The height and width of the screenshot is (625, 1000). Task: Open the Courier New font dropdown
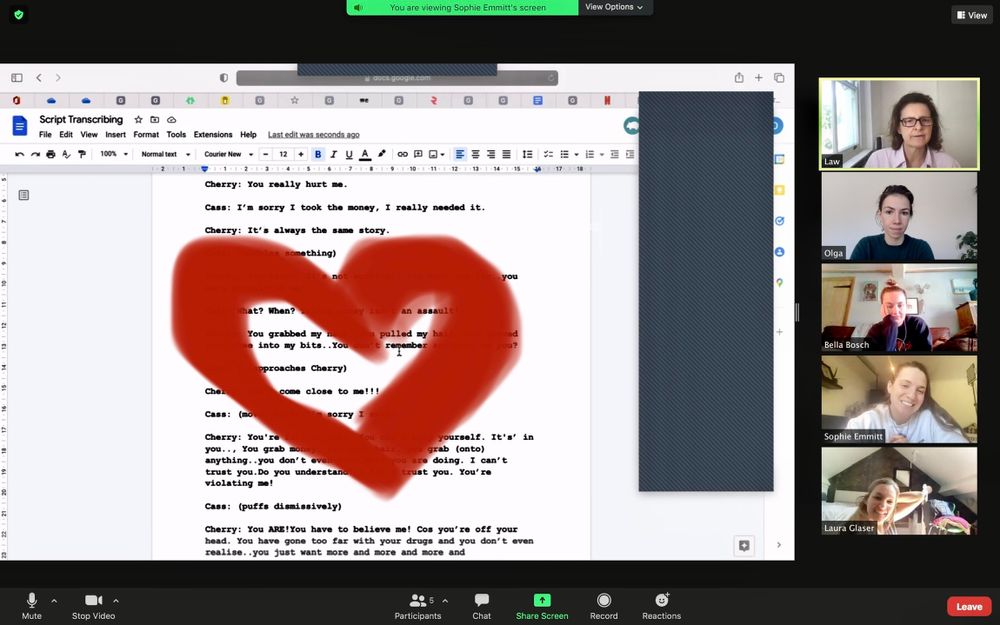[227, 154]
